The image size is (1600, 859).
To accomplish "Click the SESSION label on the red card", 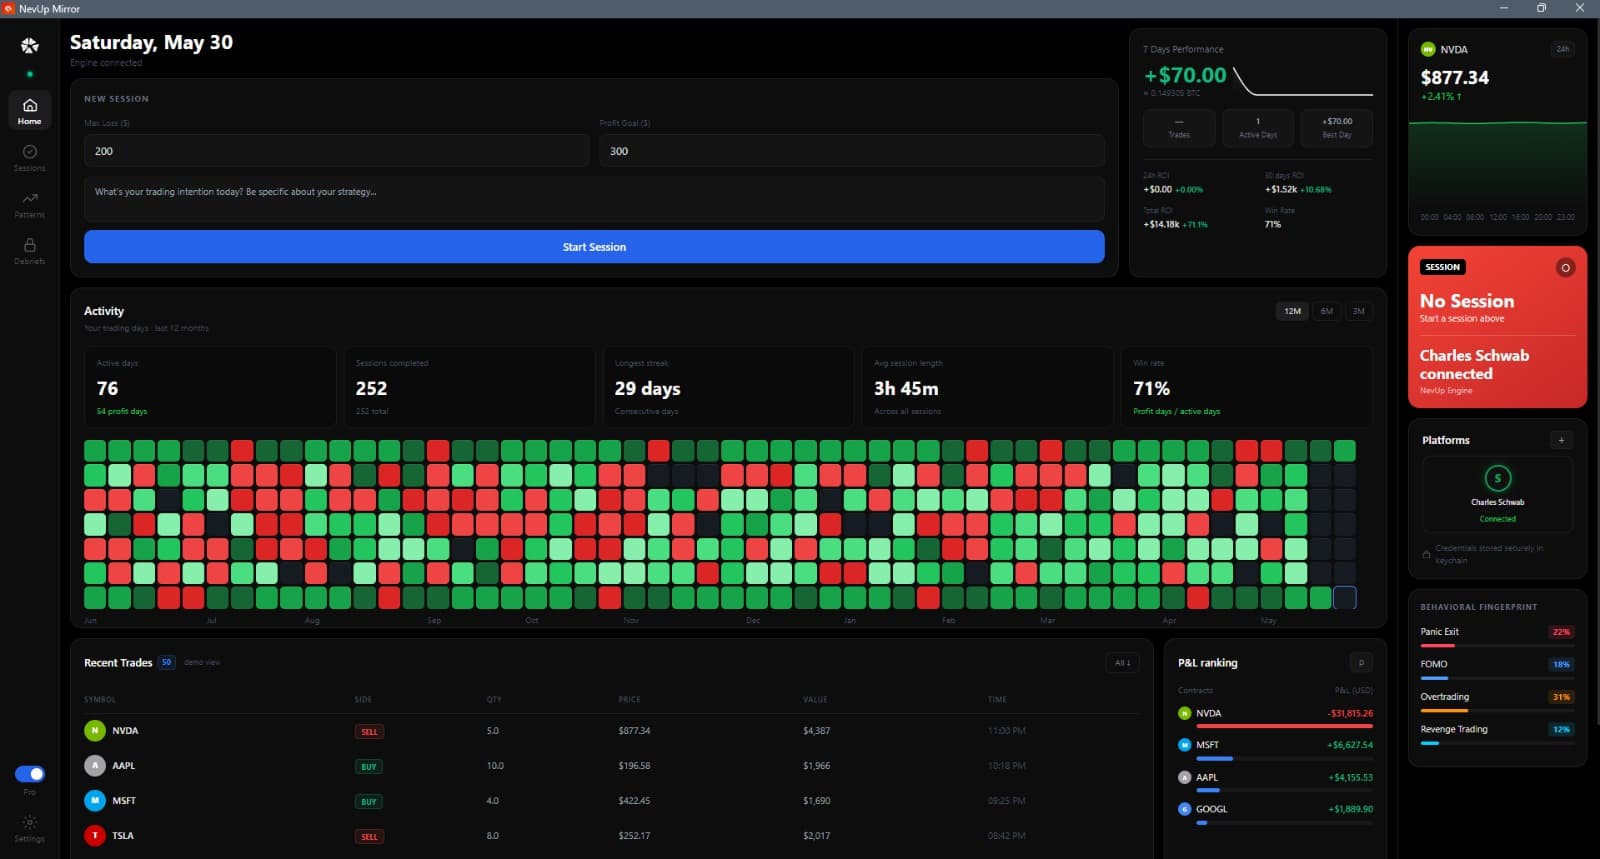I will pos(1442,267).
